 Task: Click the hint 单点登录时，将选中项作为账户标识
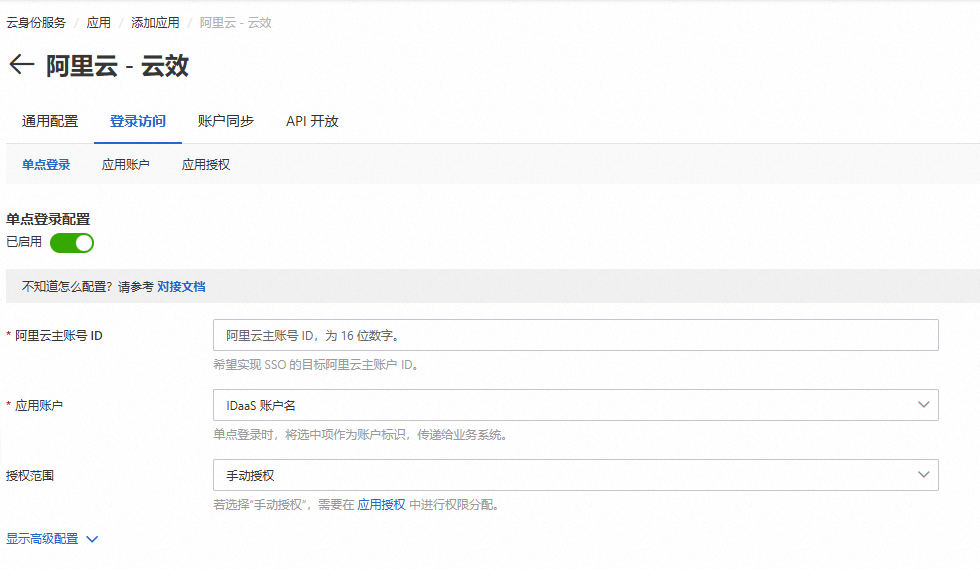click(x=360, y=434)
